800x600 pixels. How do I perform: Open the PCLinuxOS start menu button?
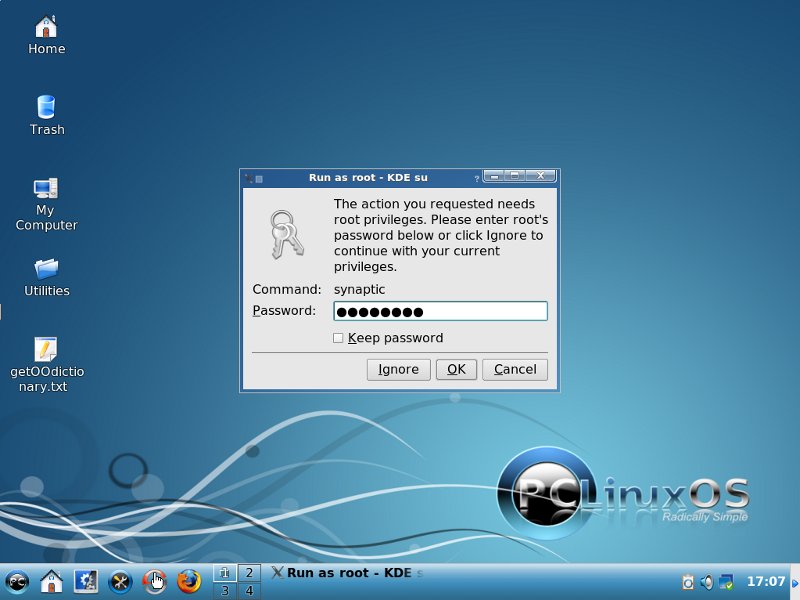(17, 581)
